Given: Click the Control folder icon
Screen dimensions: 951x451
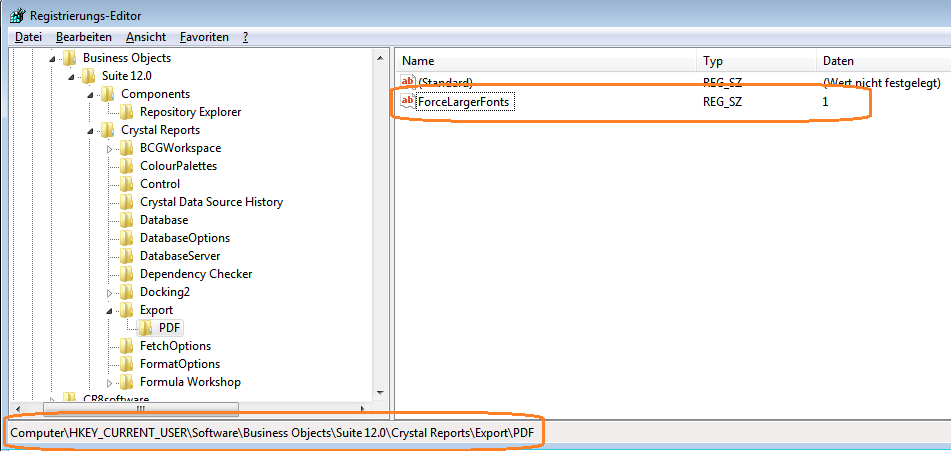Looking at the screenshot, I should tap(126, 184).
